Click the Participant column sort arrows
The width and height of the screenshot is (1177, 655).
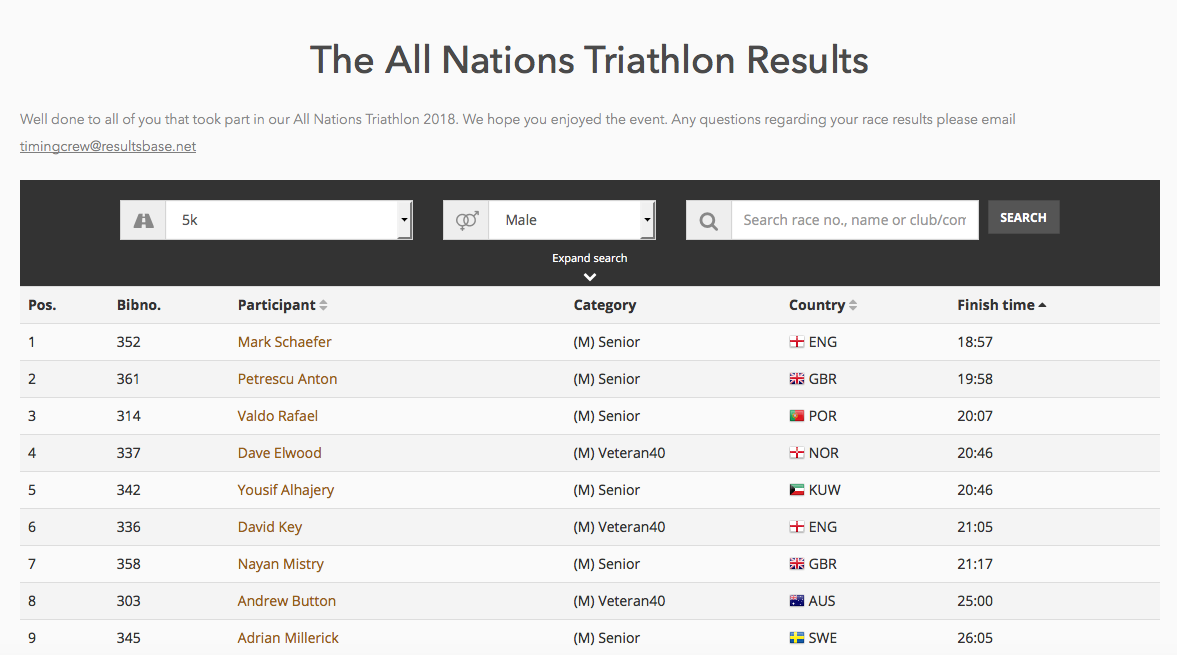click(x=324, y=305)
